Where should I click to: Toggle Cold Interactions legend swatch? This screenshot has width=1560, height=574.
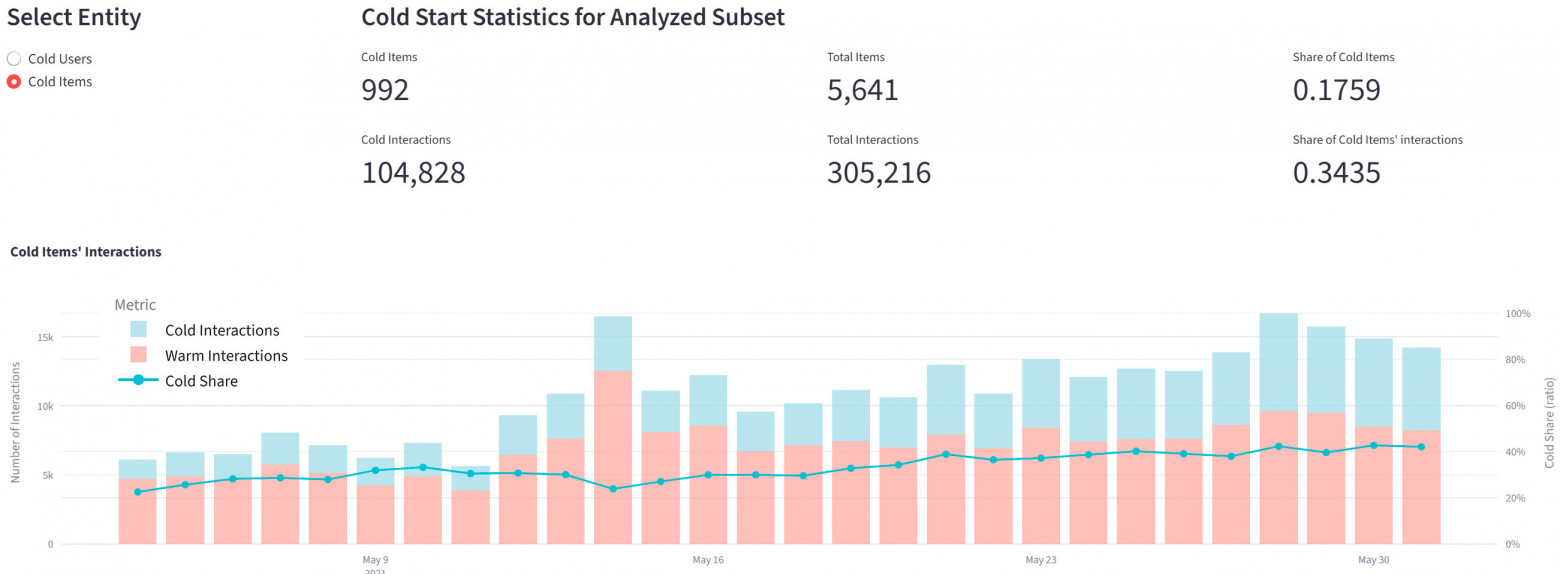tap(139, 330)
